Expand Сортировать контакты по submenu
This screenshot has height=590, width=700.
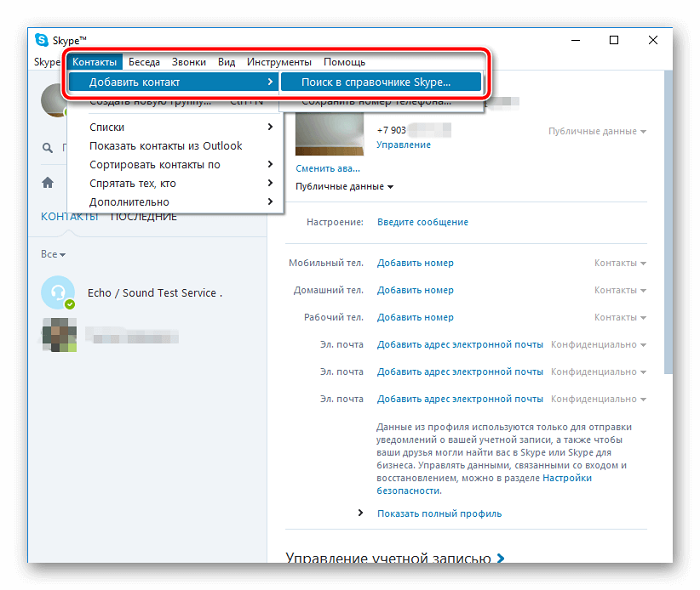click(175, 165)
